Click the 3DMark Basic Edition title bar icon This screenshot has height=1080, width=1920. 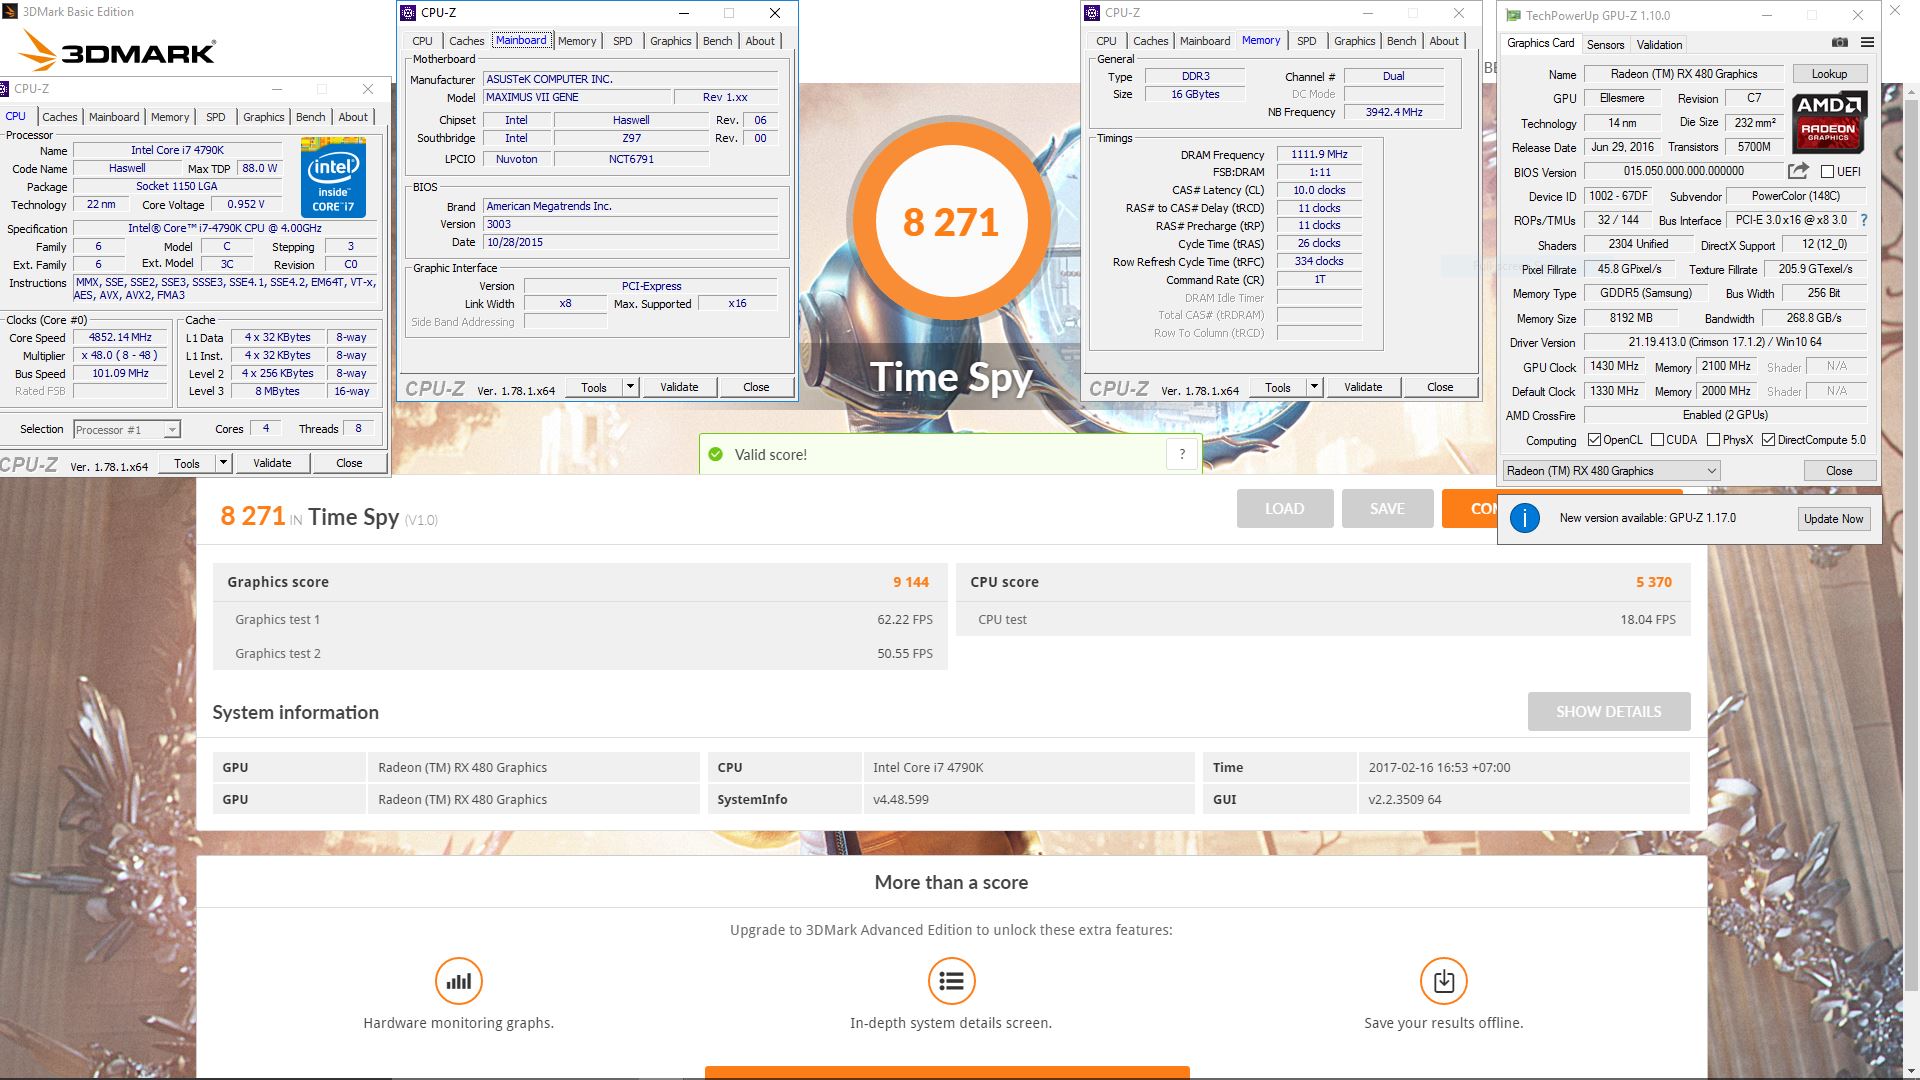coord(10,11)
